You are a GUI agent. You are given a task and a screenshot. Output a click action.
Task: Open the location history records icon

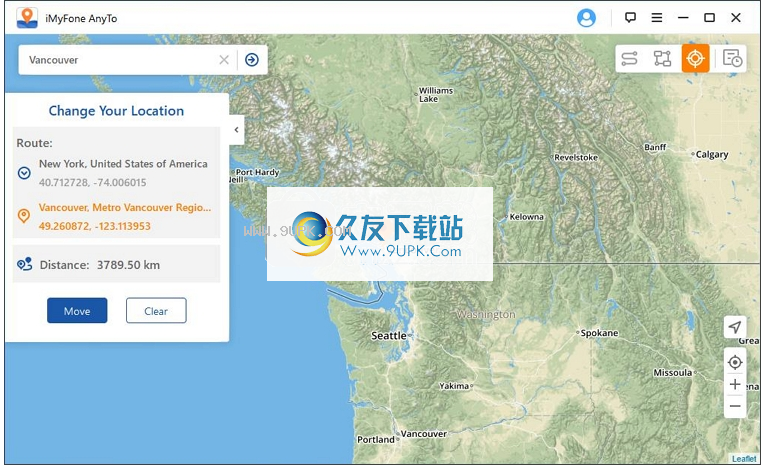point(732,58)
